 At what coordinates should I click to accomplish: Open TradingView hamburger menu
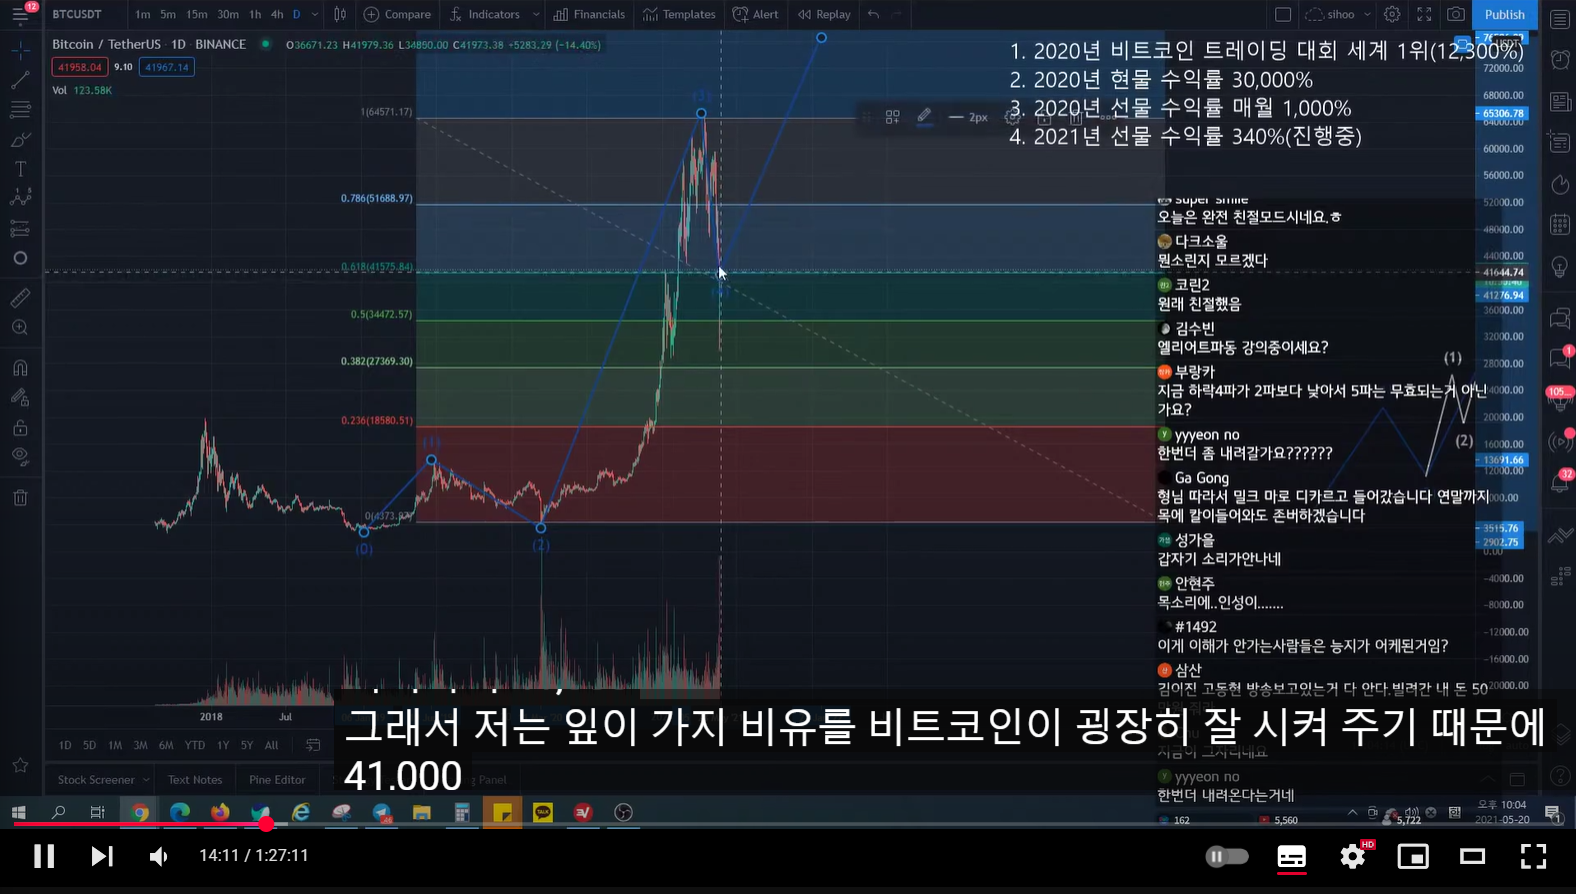(20, 14)
